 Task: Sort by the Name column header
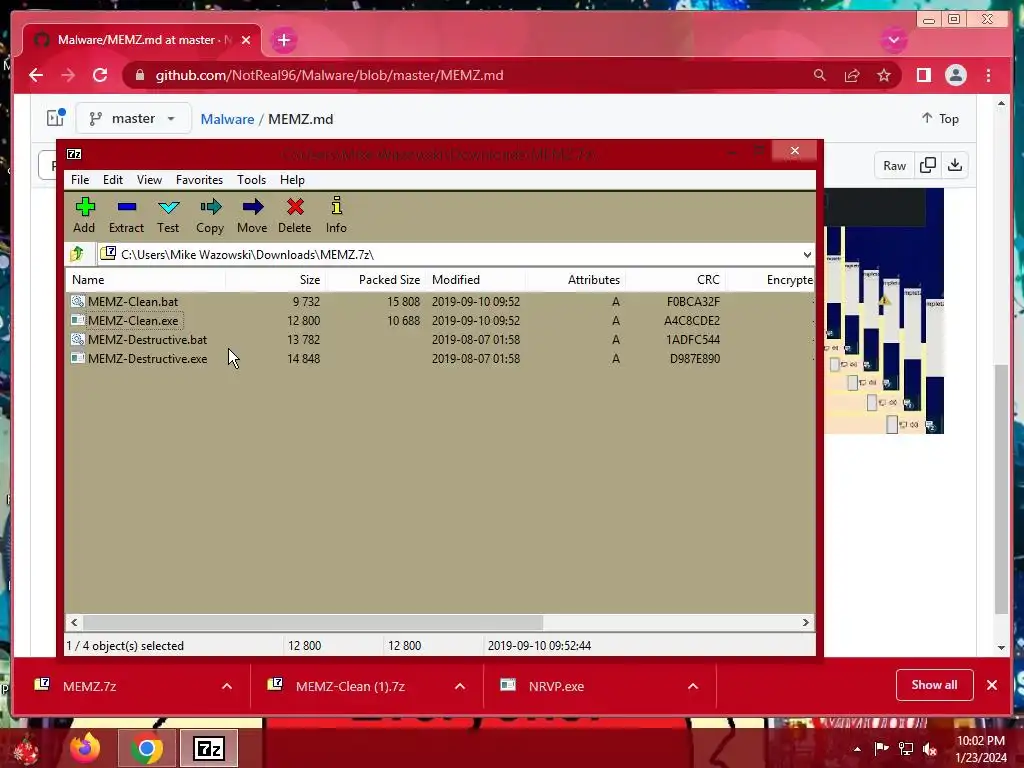(x=146, y=280)
